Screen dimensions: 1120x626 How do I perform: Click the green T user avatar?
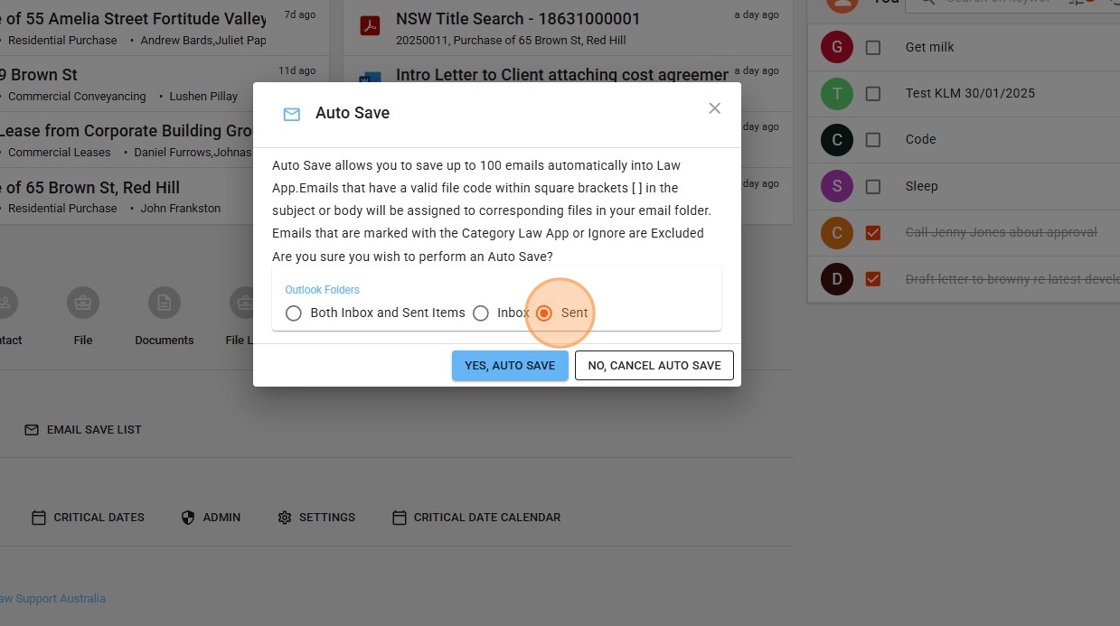pyautogui.click(x=836, y=93)
